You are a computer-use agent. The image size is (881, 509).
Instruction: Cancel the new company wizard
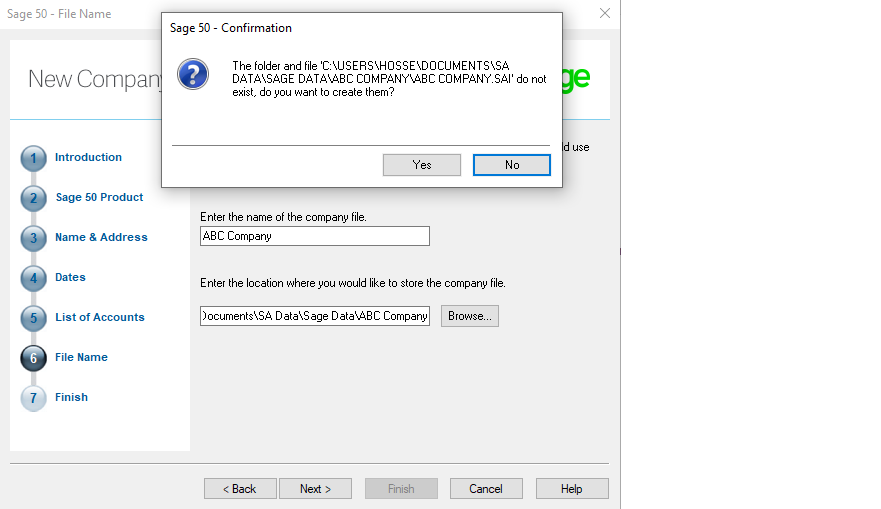tap(486, 489)
